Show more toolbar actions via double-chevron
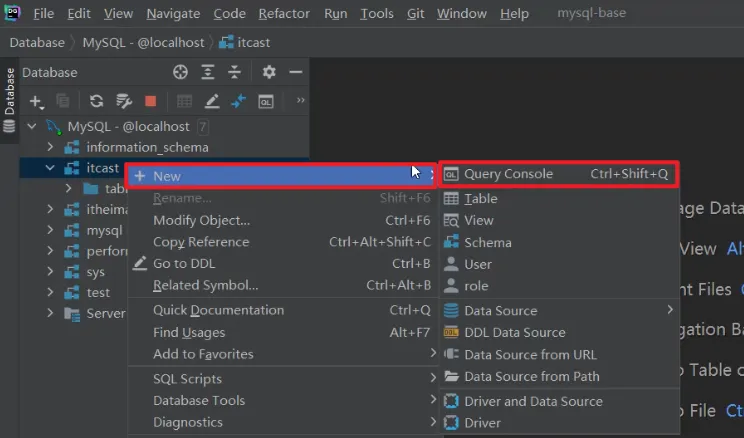 click(301, 101)
